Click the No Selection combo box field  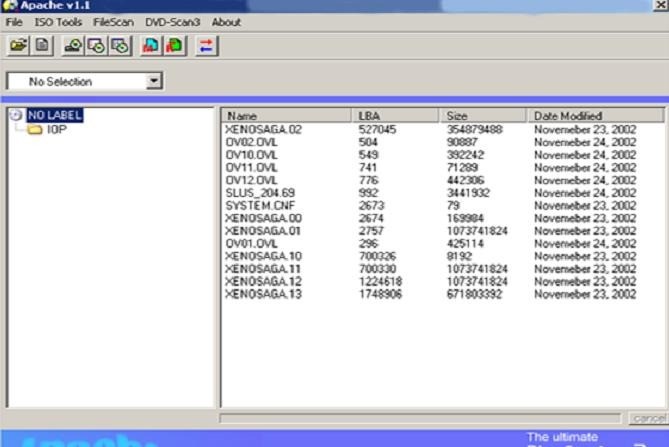(84, 81)
